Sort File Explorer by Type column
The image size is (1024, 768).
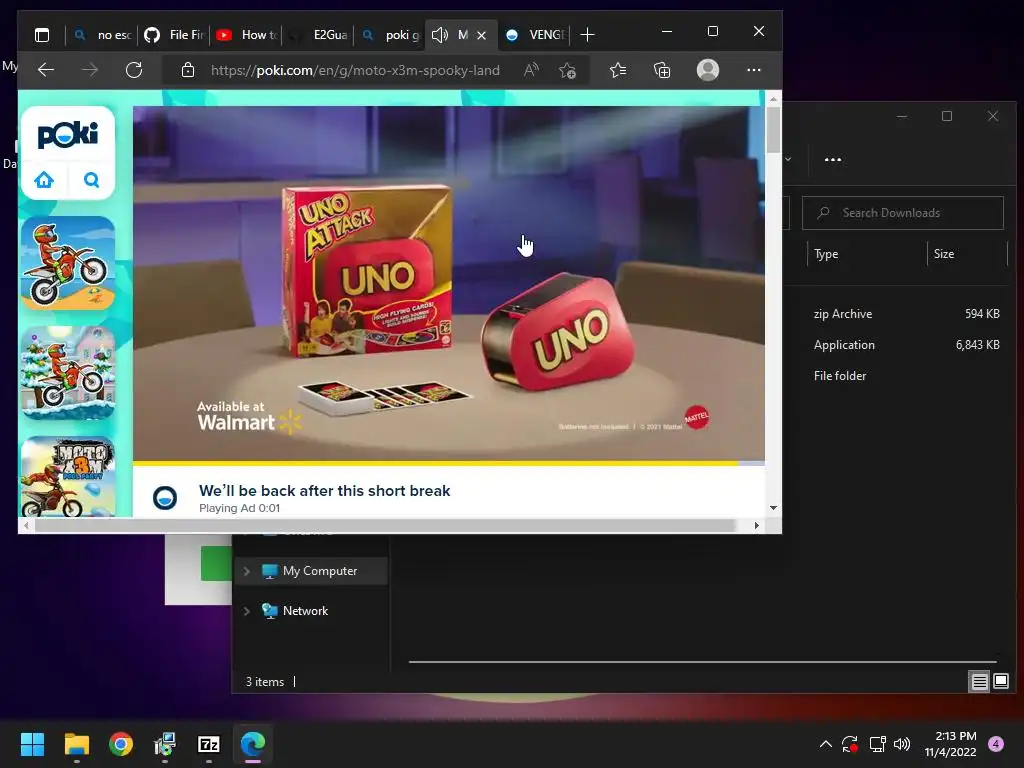point(826,254)
